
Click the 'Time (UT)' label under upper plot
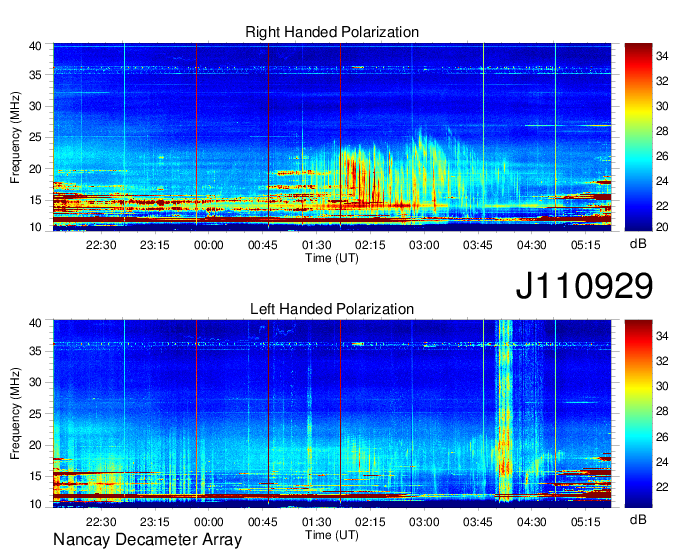tap(332, 258)
